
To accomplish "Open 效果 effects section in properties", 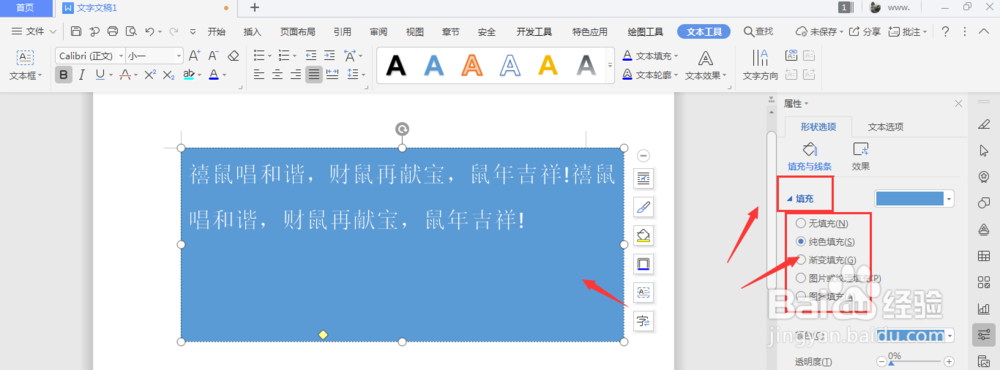I will pos(861,156).
